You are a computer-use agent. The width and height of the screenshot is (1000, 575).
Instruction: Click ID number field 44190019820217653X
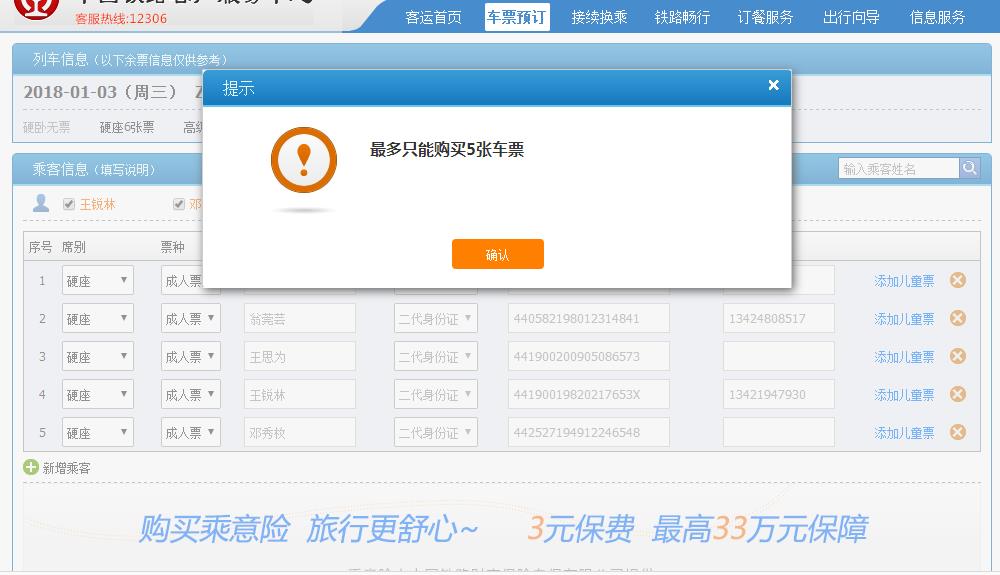click(589, 394)
